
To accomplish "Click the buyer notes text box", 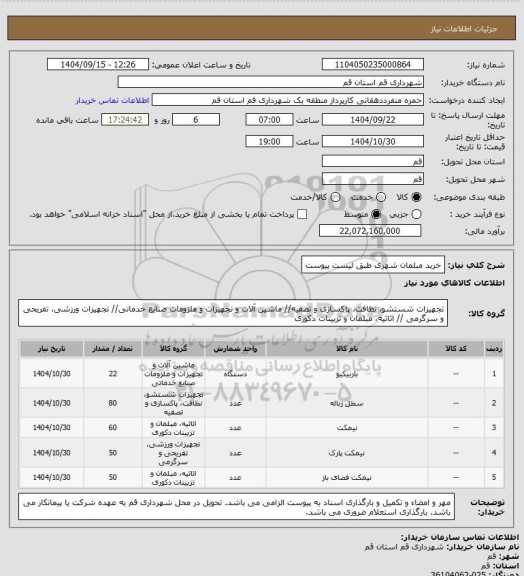I will [237, 507].
